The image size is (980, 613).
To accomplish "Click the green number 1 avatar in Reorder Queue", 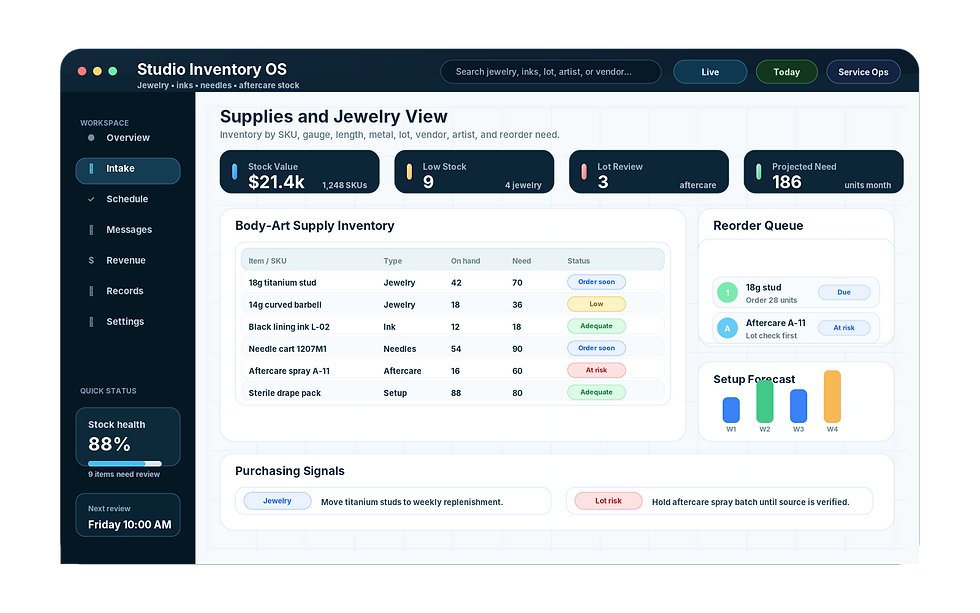I will point(728,292).
